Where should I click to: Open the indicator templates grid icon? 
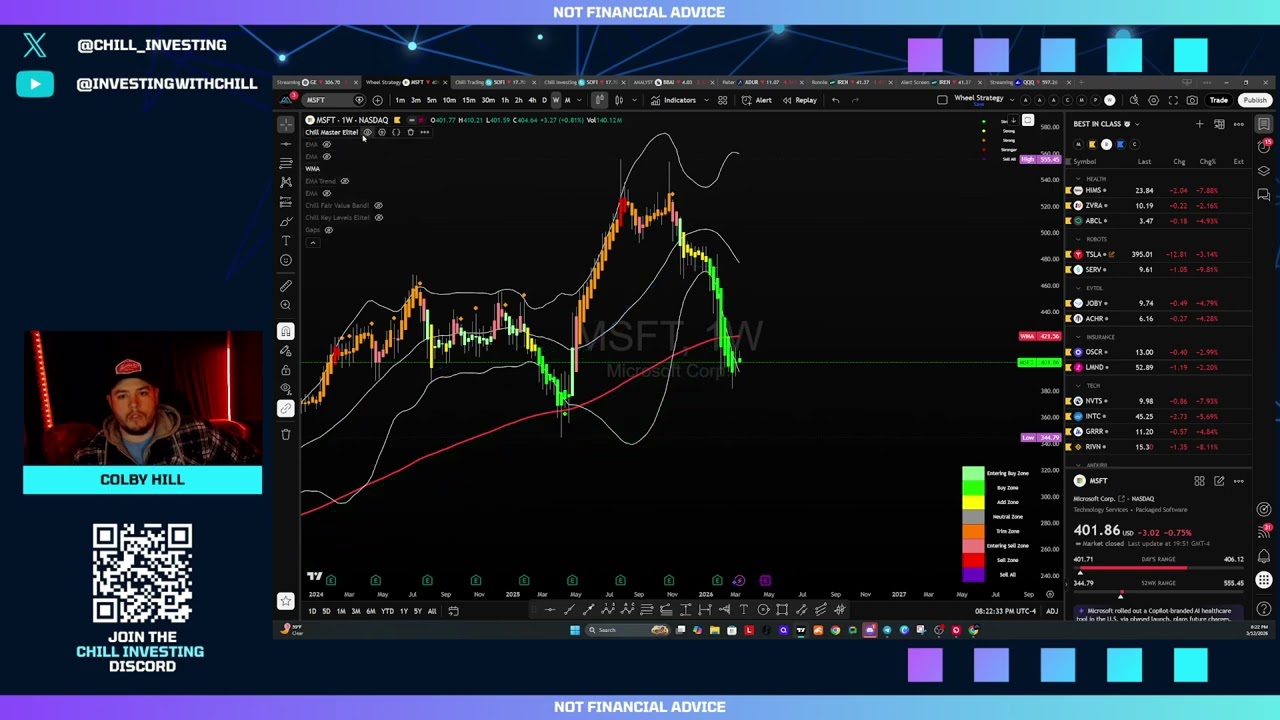point(722,100)
